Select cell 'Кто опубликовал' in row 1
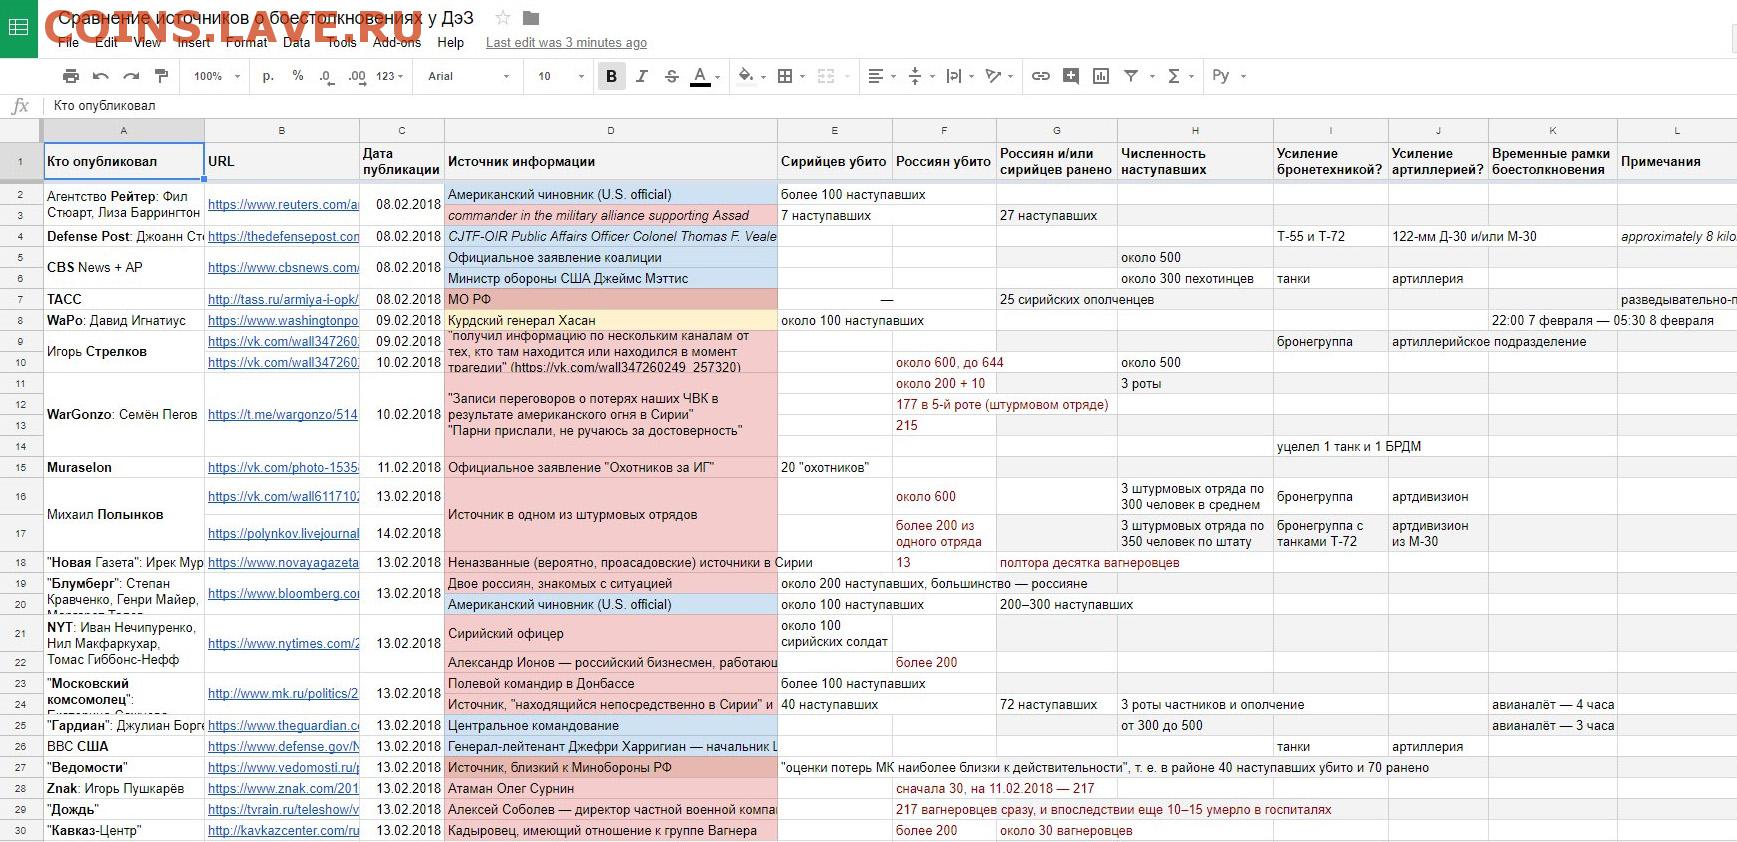The image size is (1737, 842). tap(123, 162)
